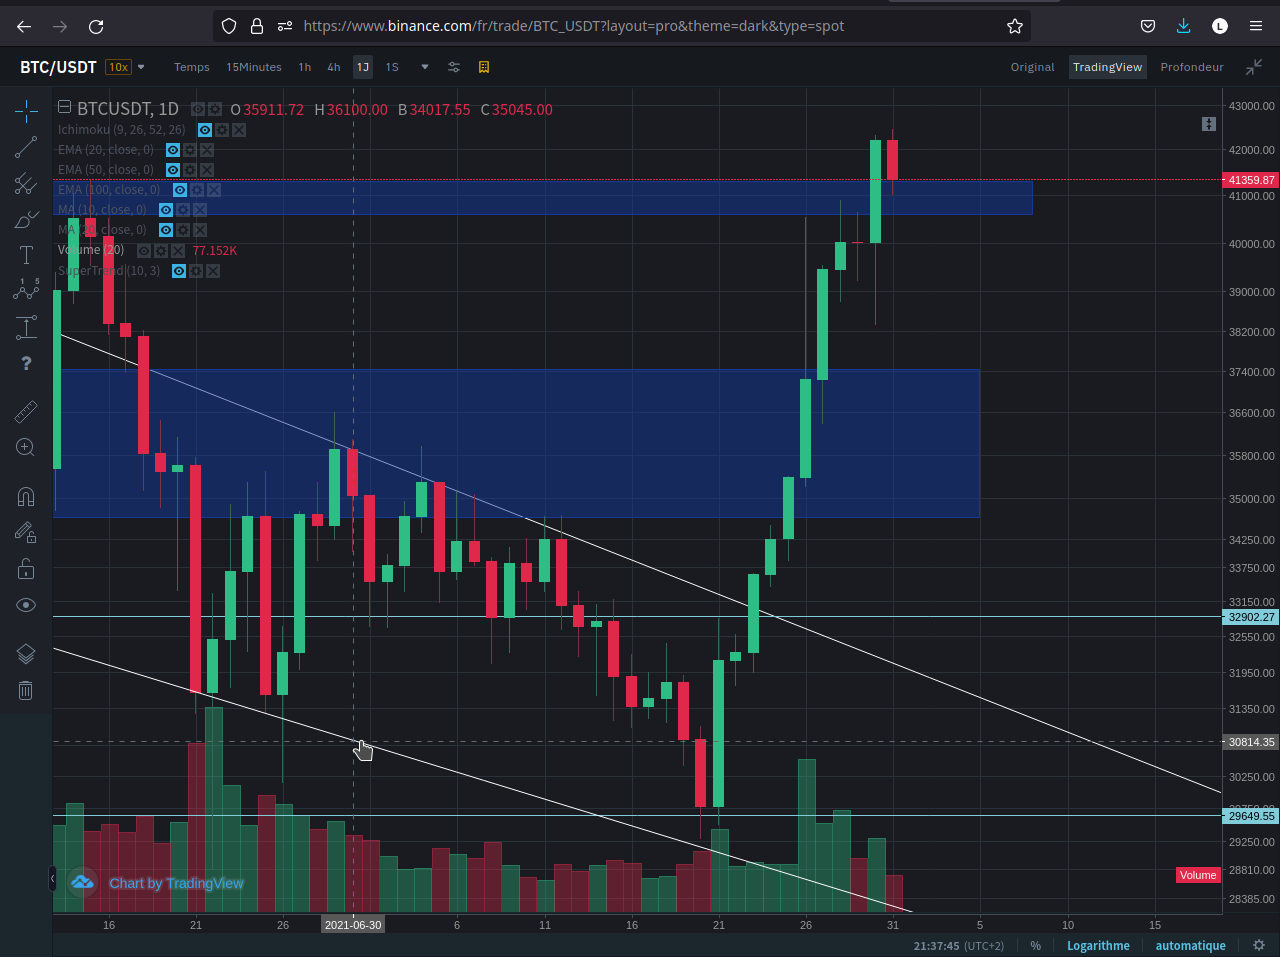Open the BTC/USDT pair dropdown arrow
Image resolution: width=1280 pixels, height=957 pixels.
pos(141,67)
